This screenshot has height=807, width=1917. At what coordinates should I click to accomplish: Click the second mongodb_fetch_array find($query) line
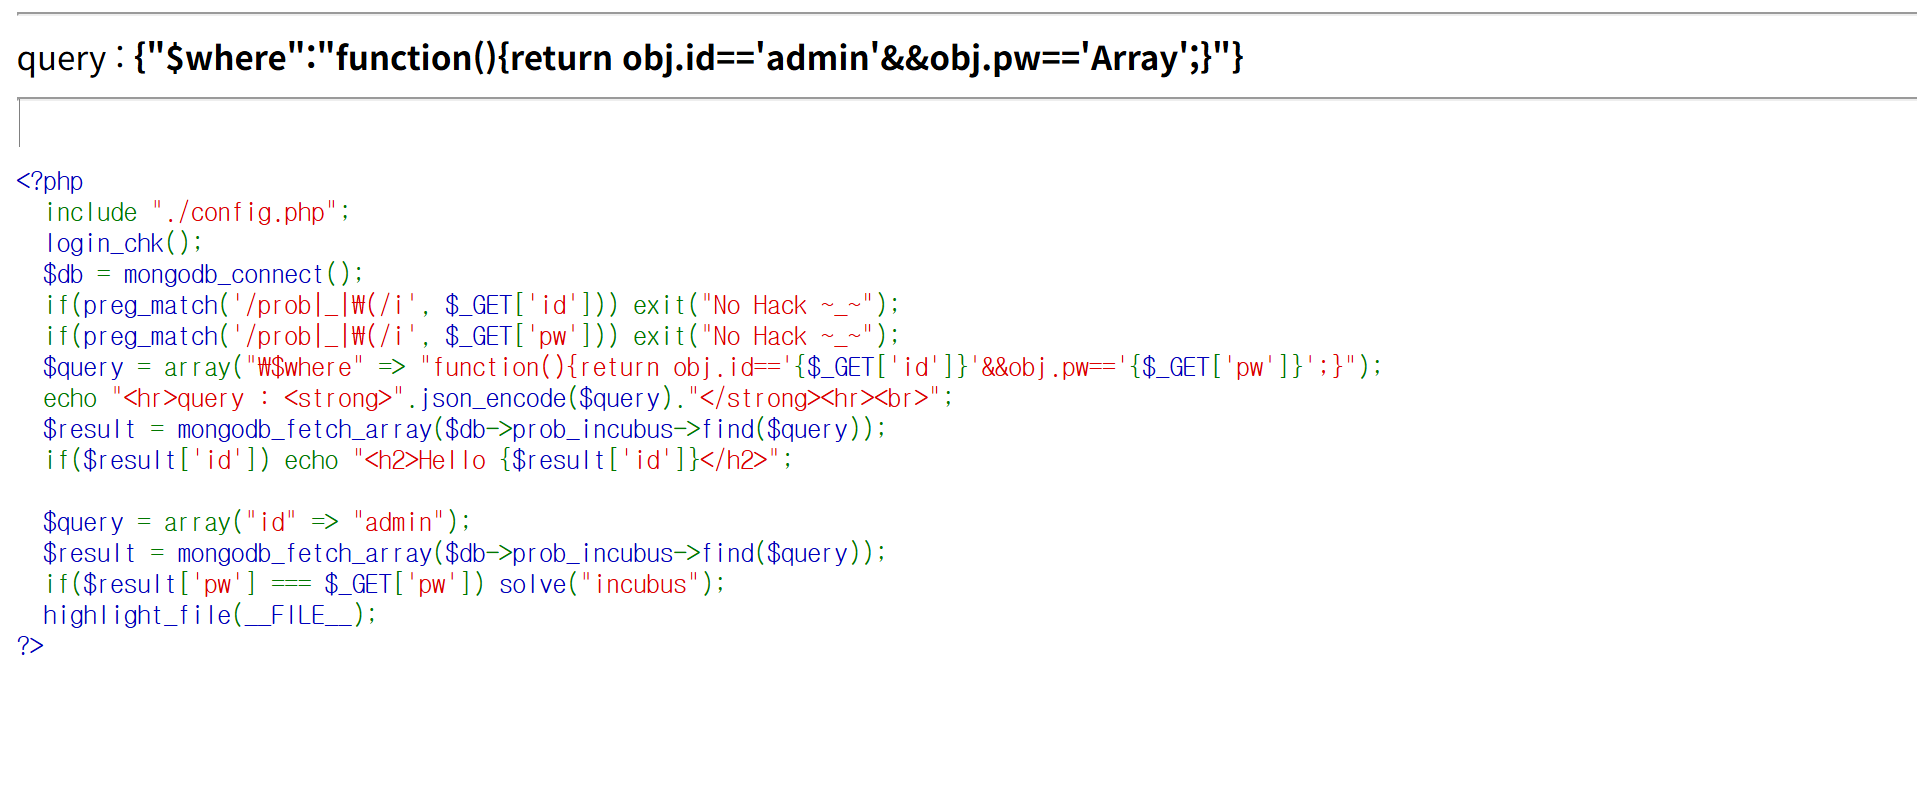(x=464, y=553)
